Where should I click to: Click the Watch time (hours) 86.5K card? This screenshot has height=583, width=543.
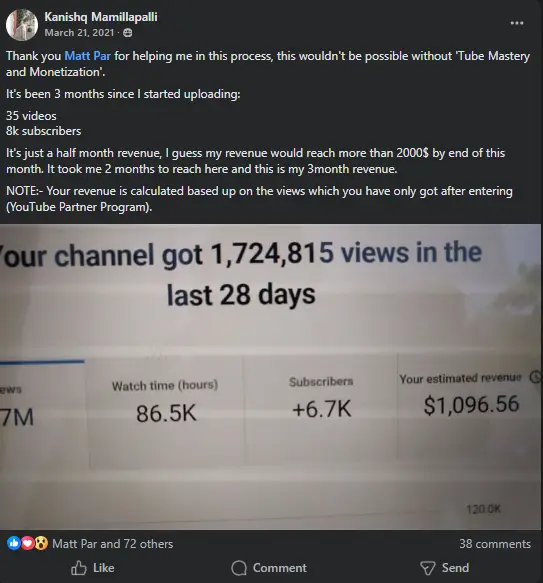pyautogui.click(x=166, y=410)
